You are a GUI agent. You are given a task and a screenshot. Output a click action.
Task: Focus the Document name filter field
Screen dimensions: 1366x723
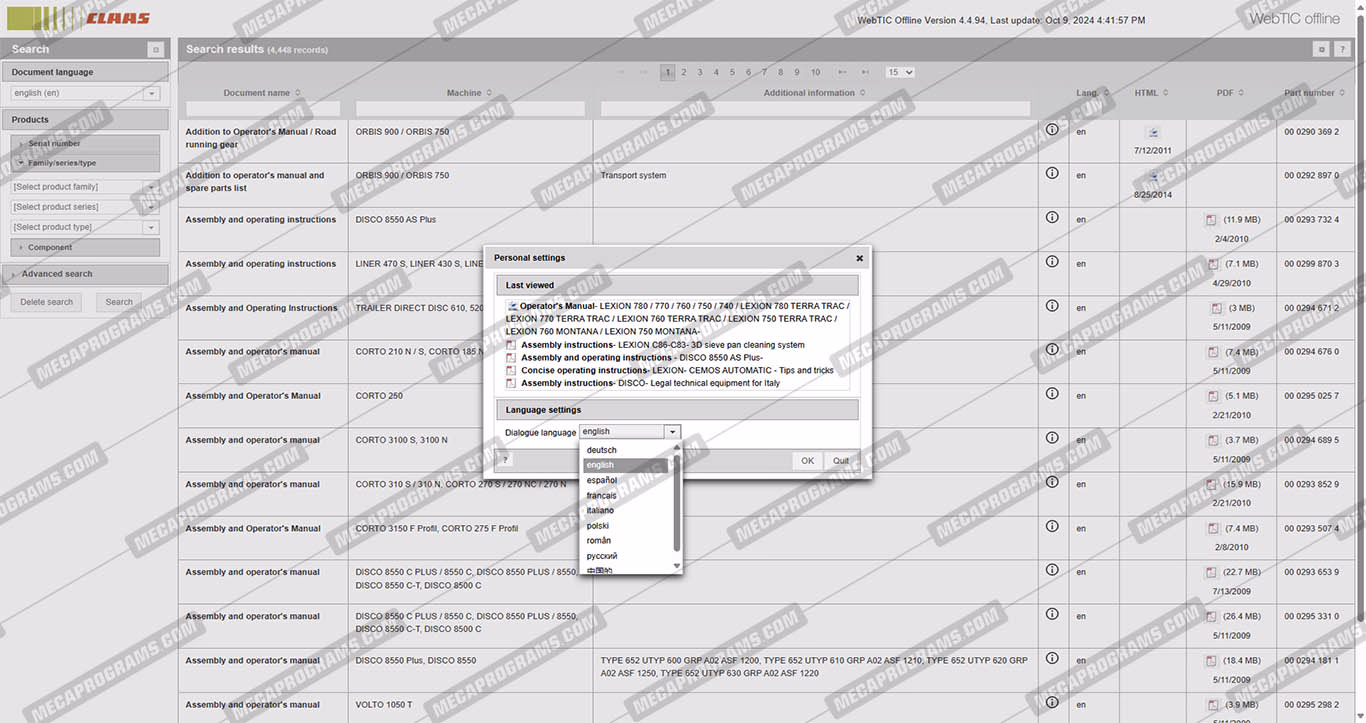point(263,109)
